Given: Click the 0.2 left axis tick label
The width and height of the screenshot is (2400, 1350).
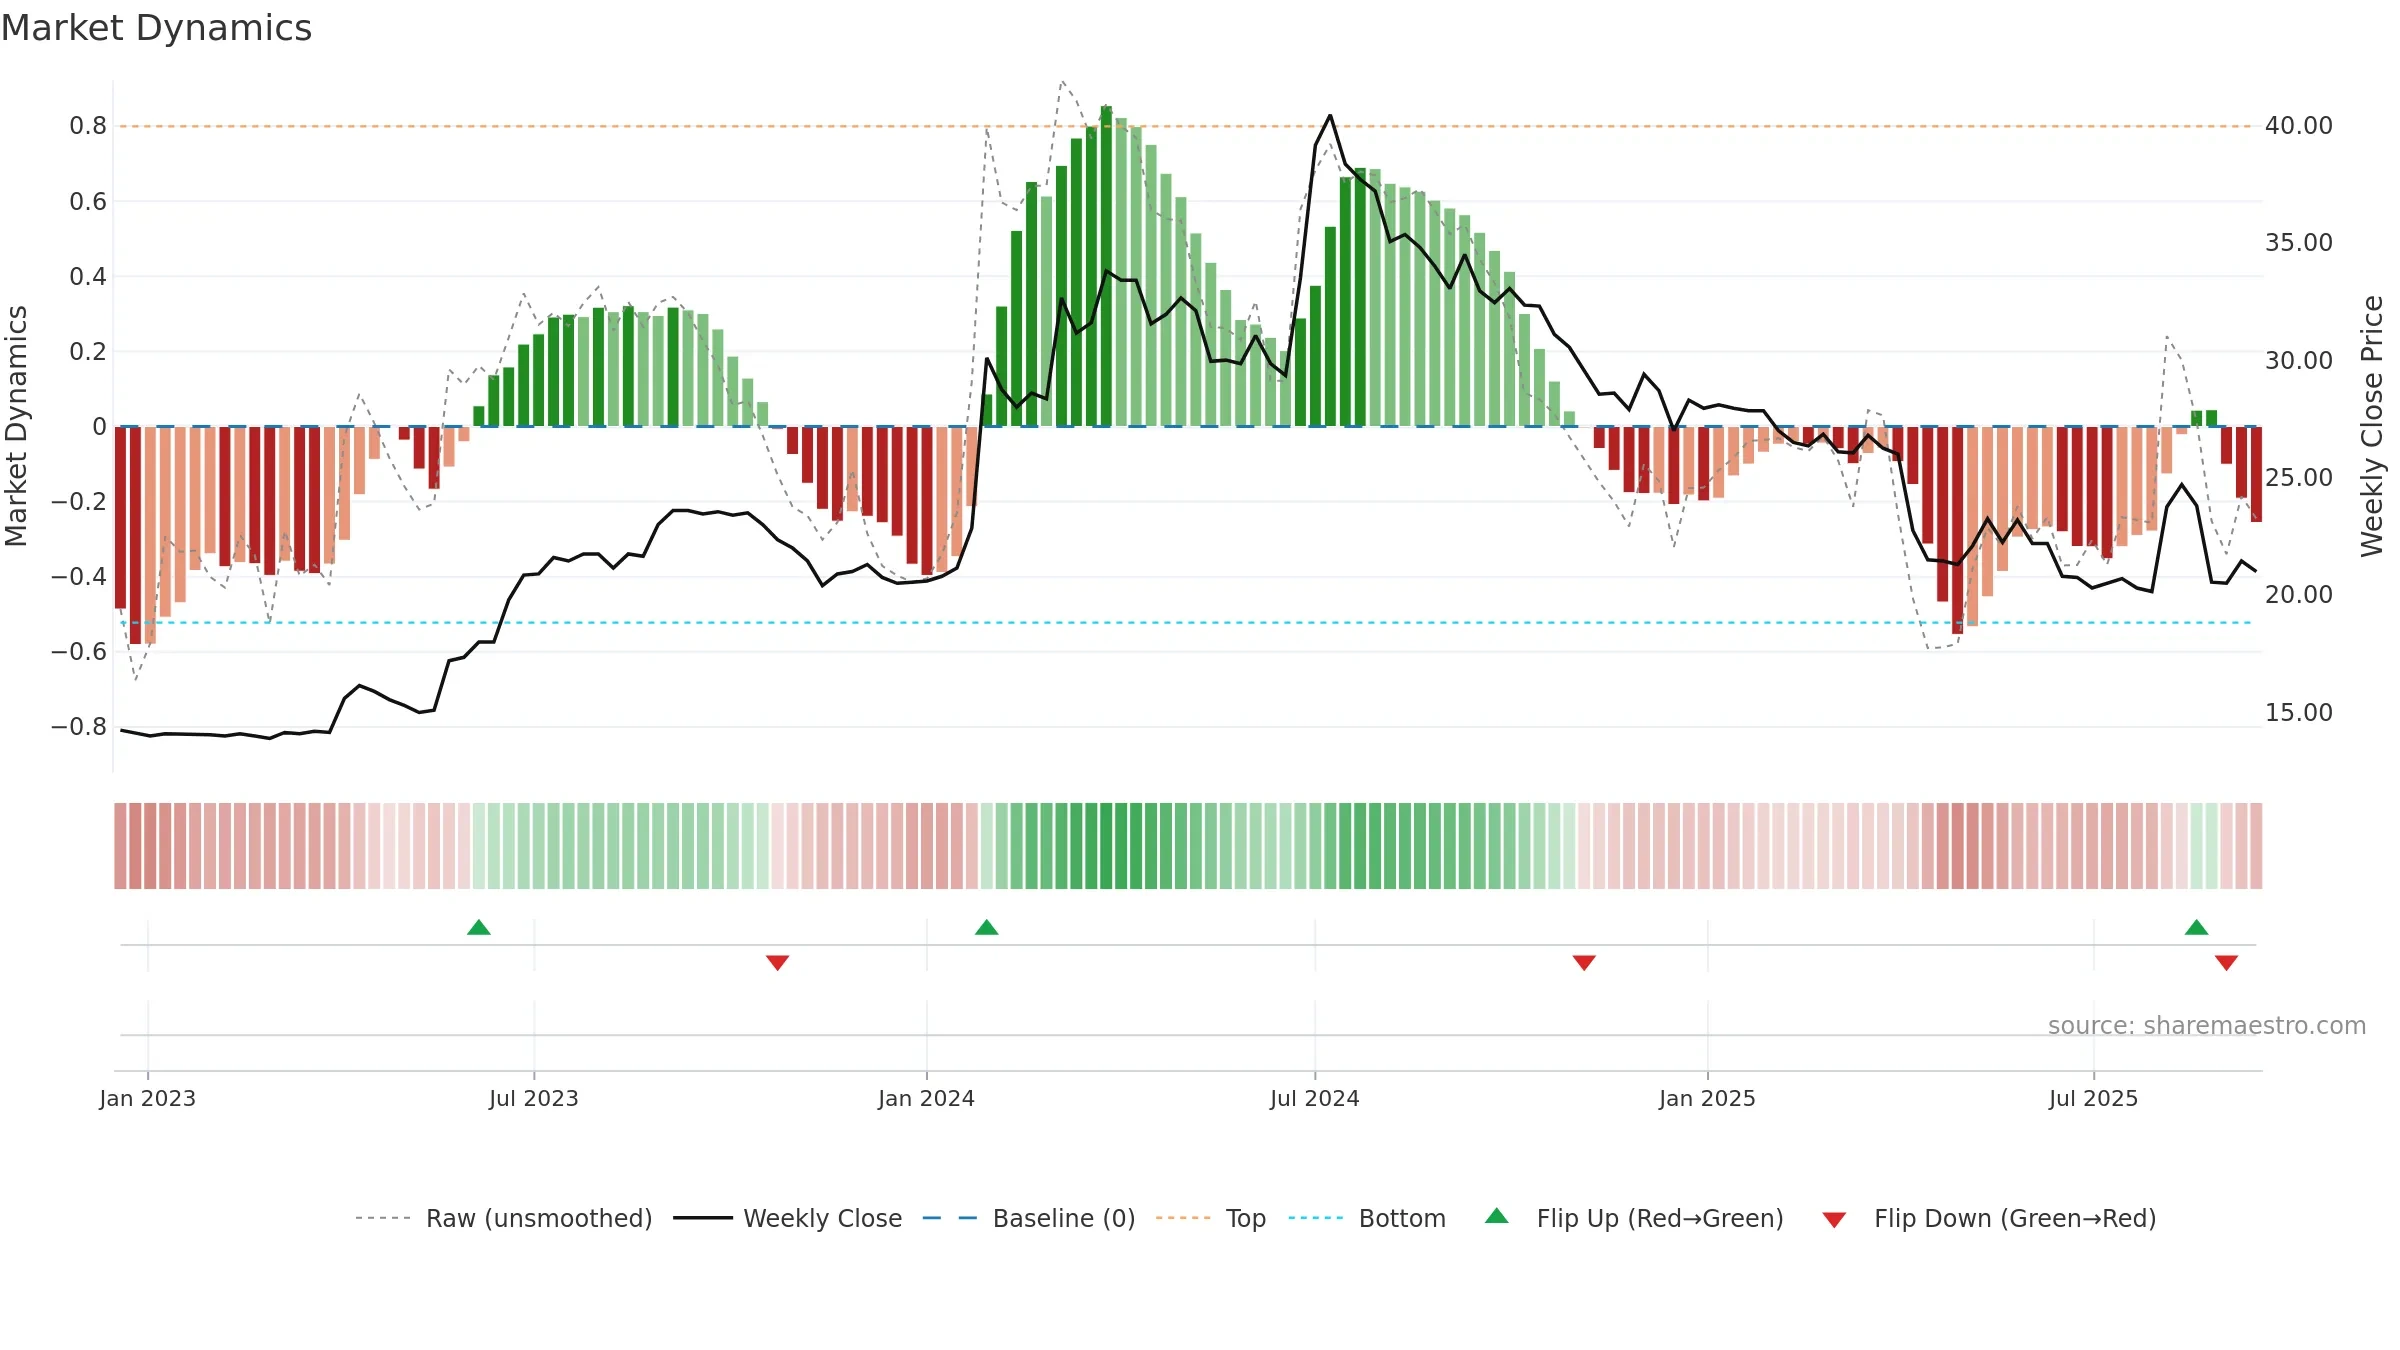Looking at the screenshot, I should click(x=88, y=351).
